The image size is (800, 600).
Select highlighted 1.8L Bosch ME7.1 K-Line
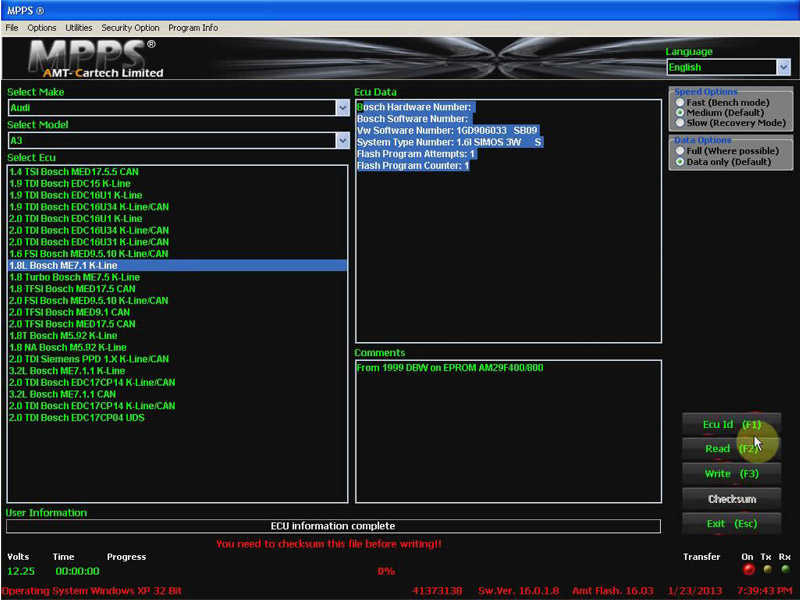178,265
